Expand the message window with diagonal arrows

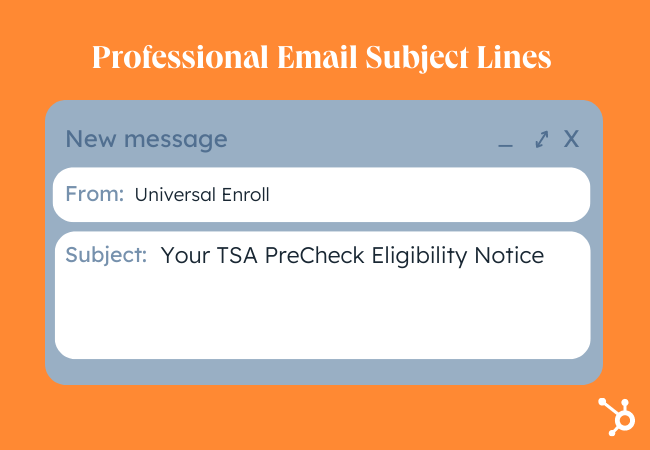pyautogui.click(x=542, y=139)
